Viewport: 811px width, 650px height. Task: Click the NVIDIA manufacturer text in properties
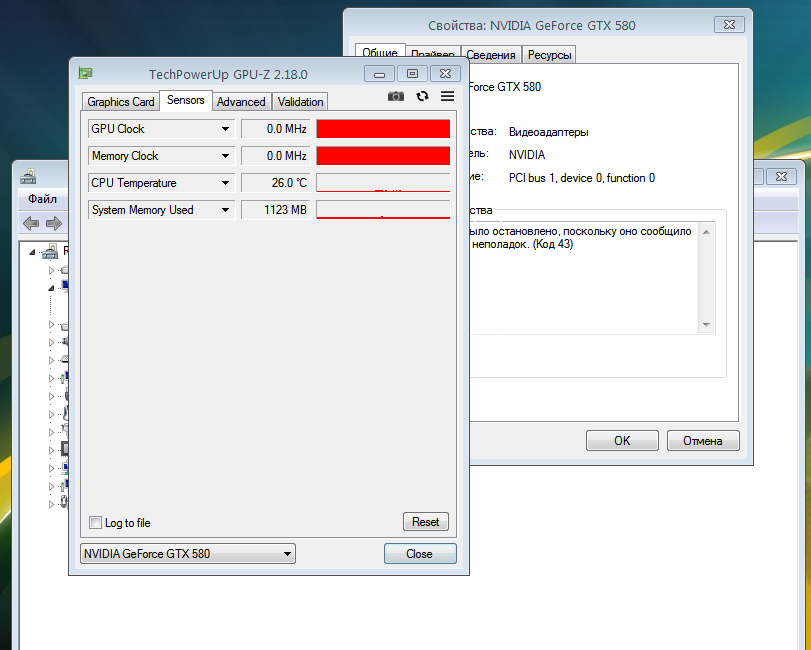point(527,155)
